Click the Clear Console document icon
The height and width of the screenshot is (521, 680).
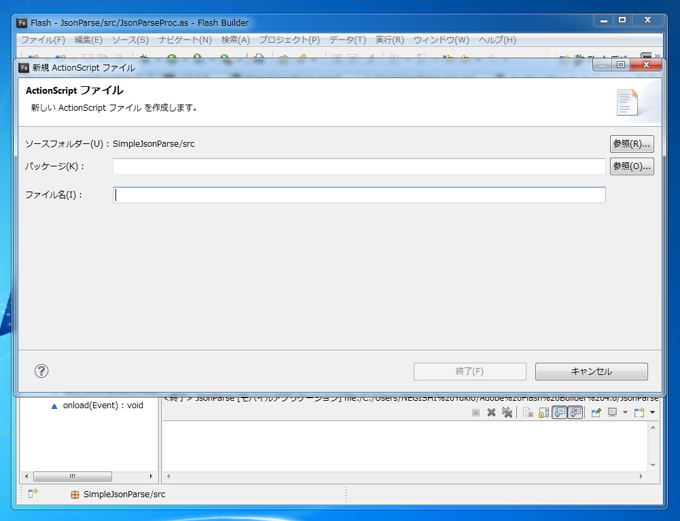(528, 413)
